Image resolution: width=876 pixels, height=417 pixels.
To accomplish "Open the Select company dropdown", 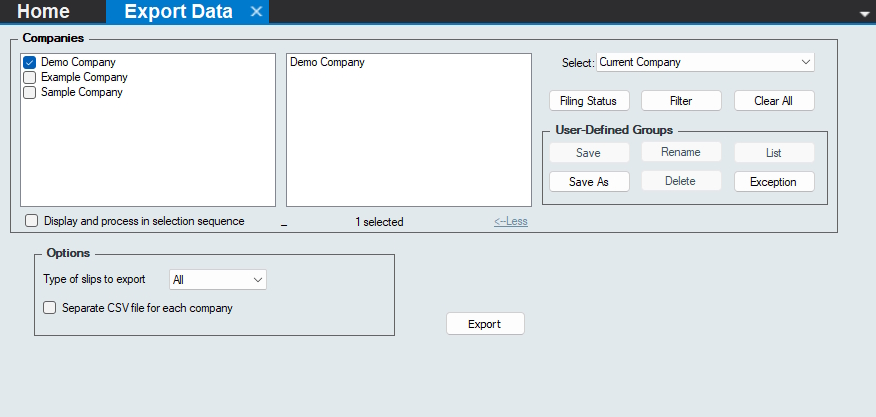I will pos(705,62).
